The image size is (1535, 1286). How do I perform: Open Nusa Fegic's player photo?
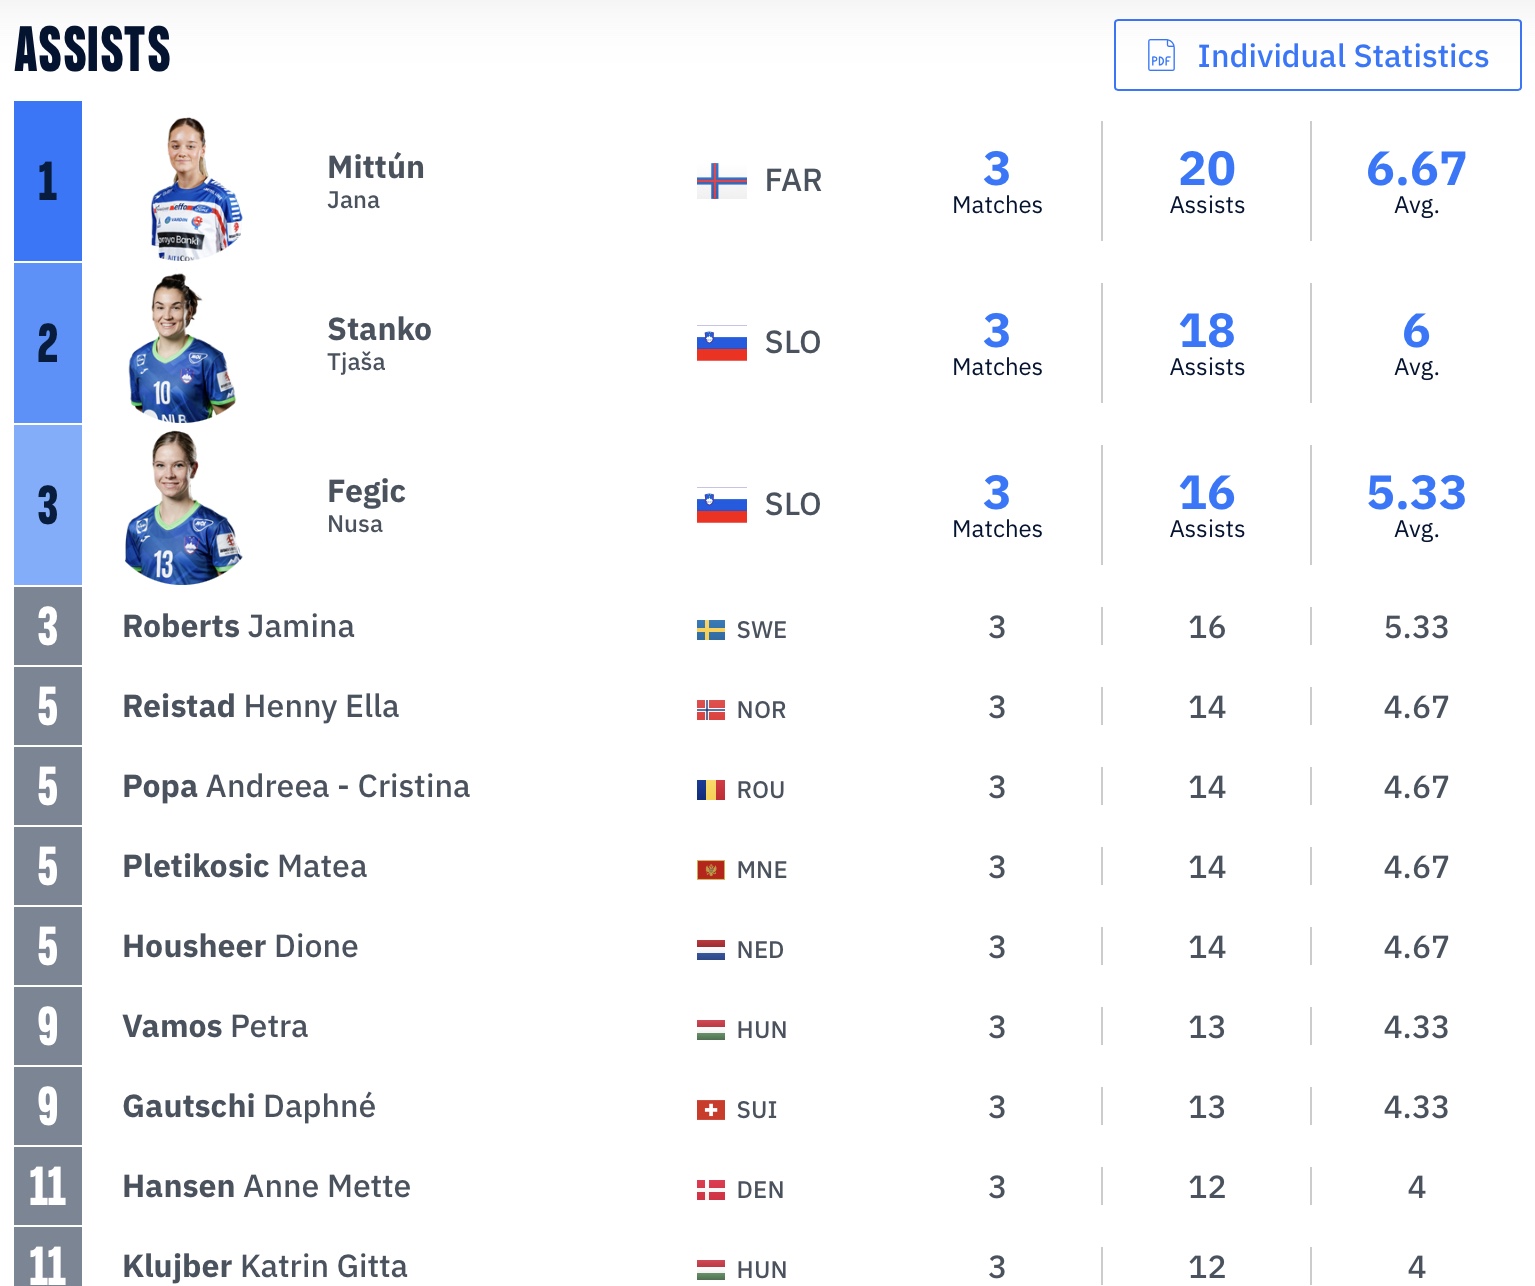point(182,508)
